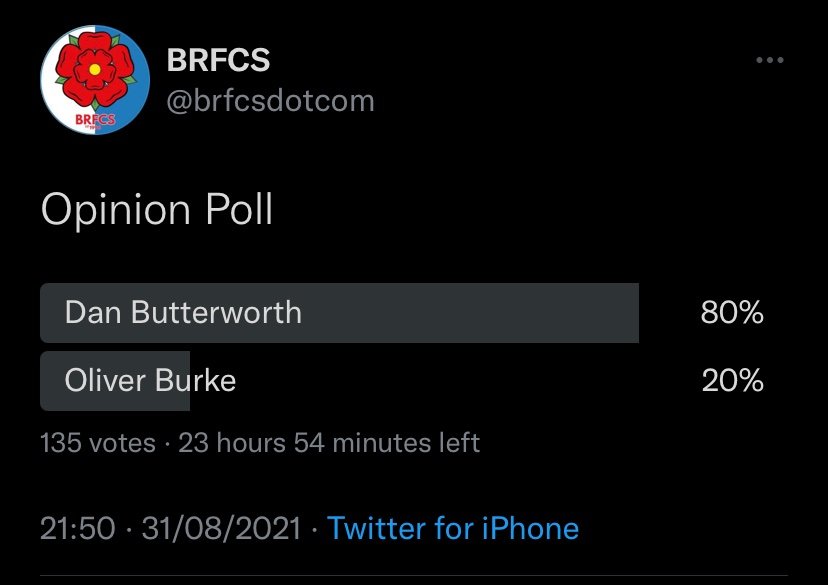This screenshot has width=828, height=585.
Task: Open the three-dot more options menu
Action: coord(769,60)
